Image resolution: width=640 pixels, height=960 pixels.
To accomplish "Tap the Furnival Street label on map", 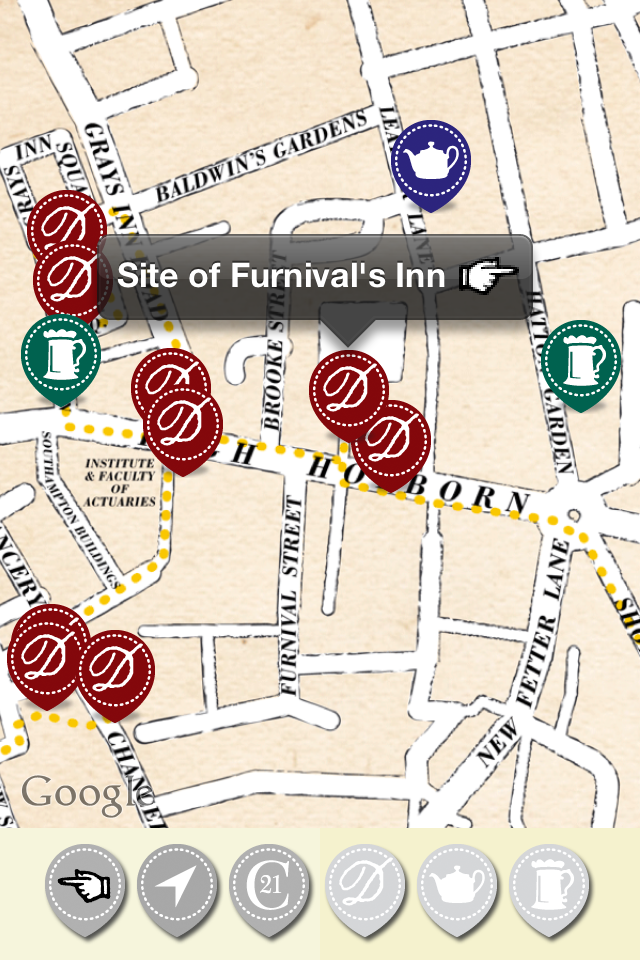I will pyautogui.click(x=291, y=595).
